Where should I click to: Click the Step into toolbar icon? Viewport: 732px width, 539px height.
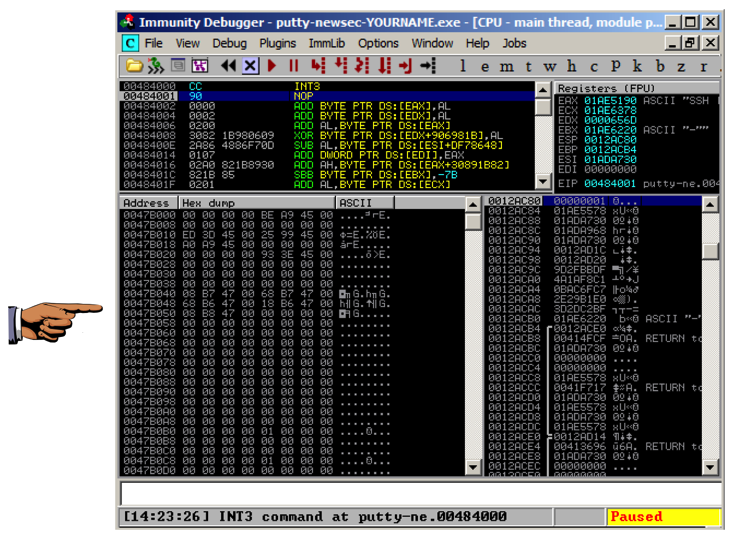click(x=318, y=66)
